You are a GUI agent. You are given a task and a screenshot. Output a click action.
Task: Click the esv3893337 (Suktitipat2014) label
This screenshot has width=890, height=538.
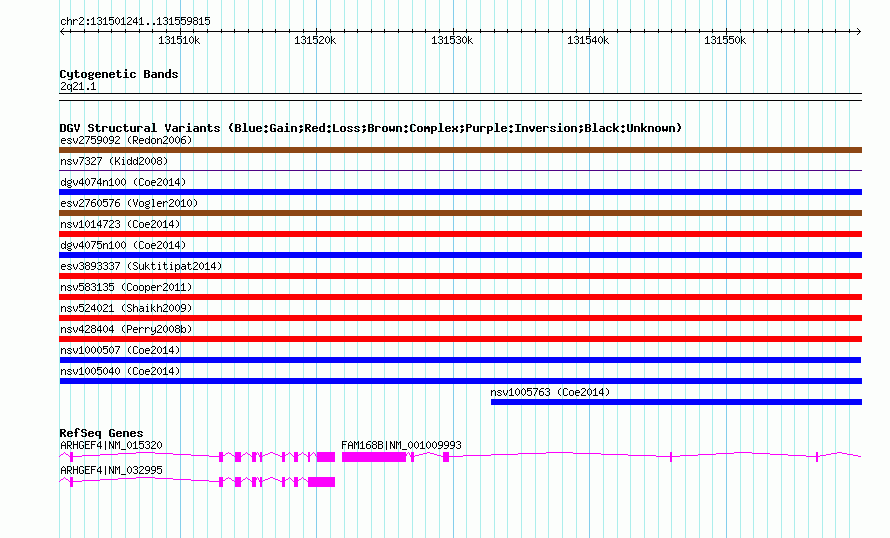point(141,266)
